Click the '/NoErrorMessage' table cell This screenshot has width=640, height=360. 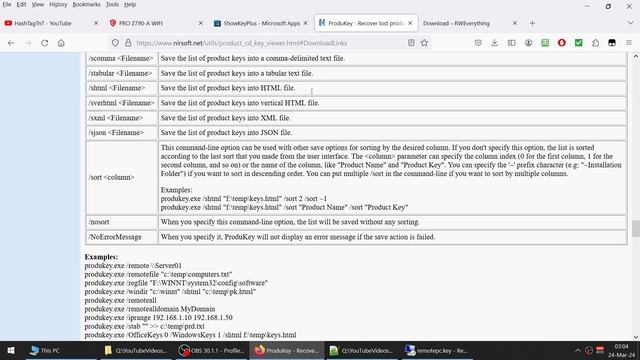point(122,237)
